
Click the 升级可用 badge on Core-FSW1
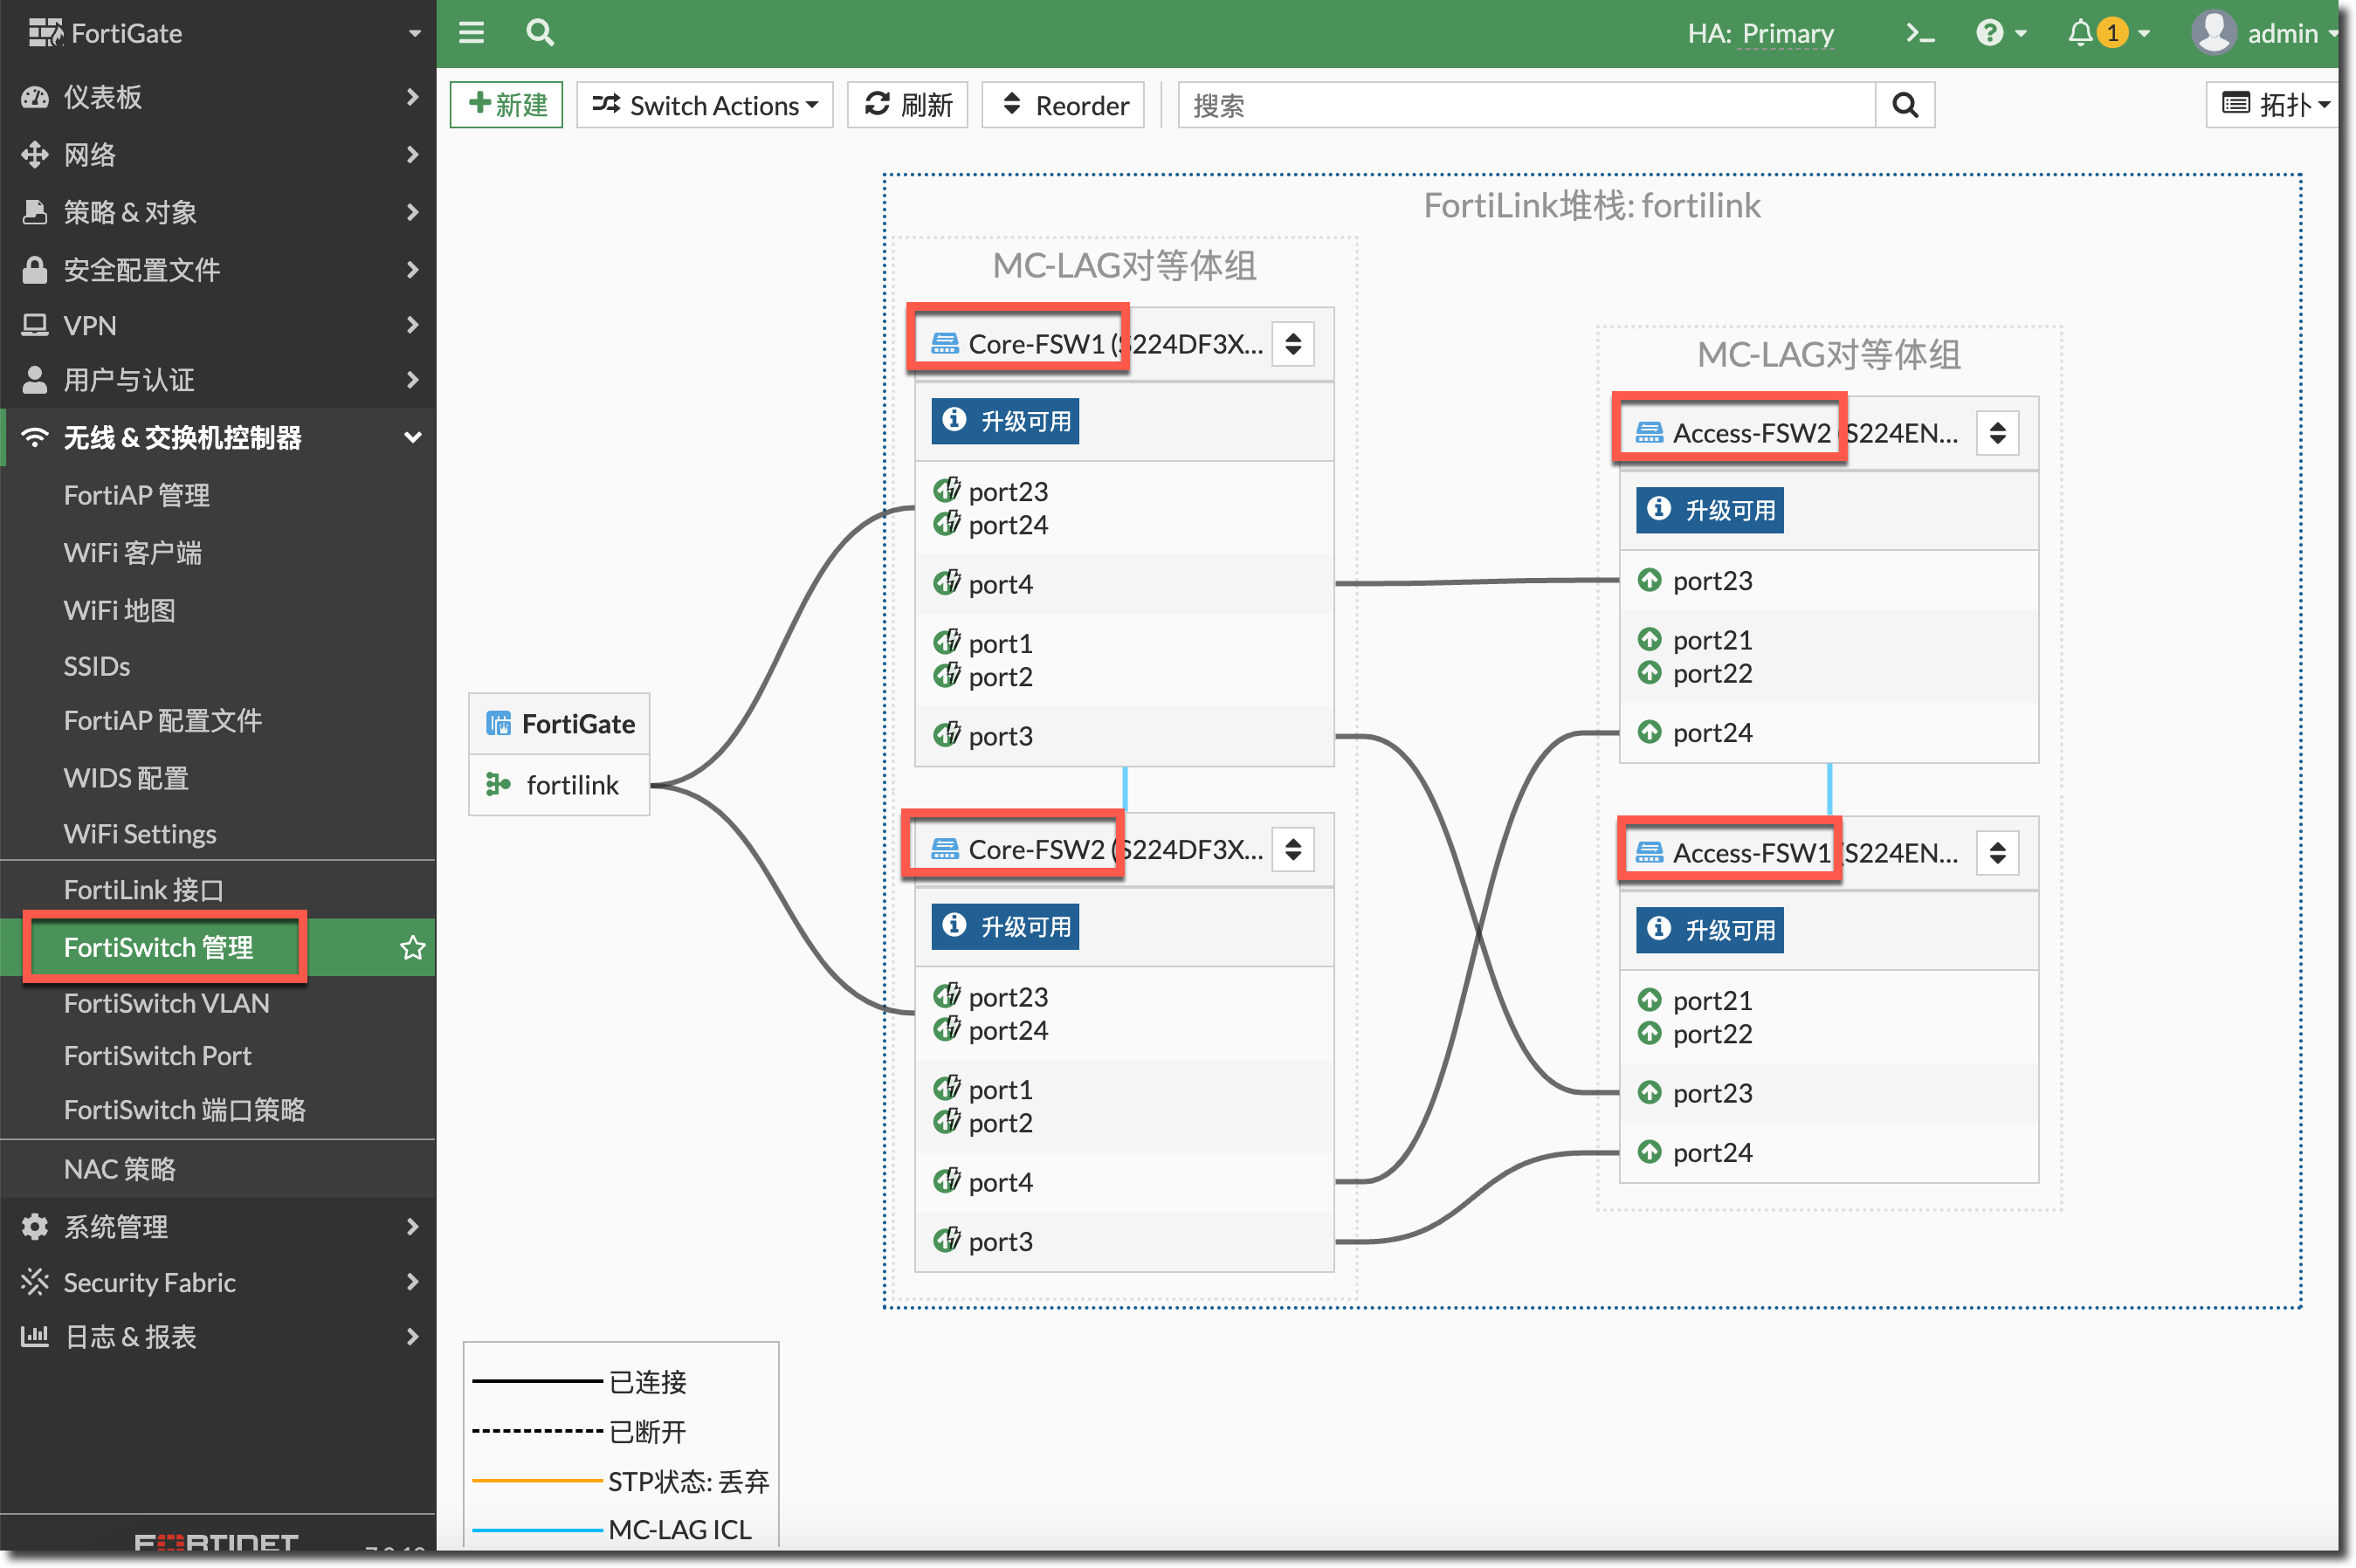pos(1005,420)
